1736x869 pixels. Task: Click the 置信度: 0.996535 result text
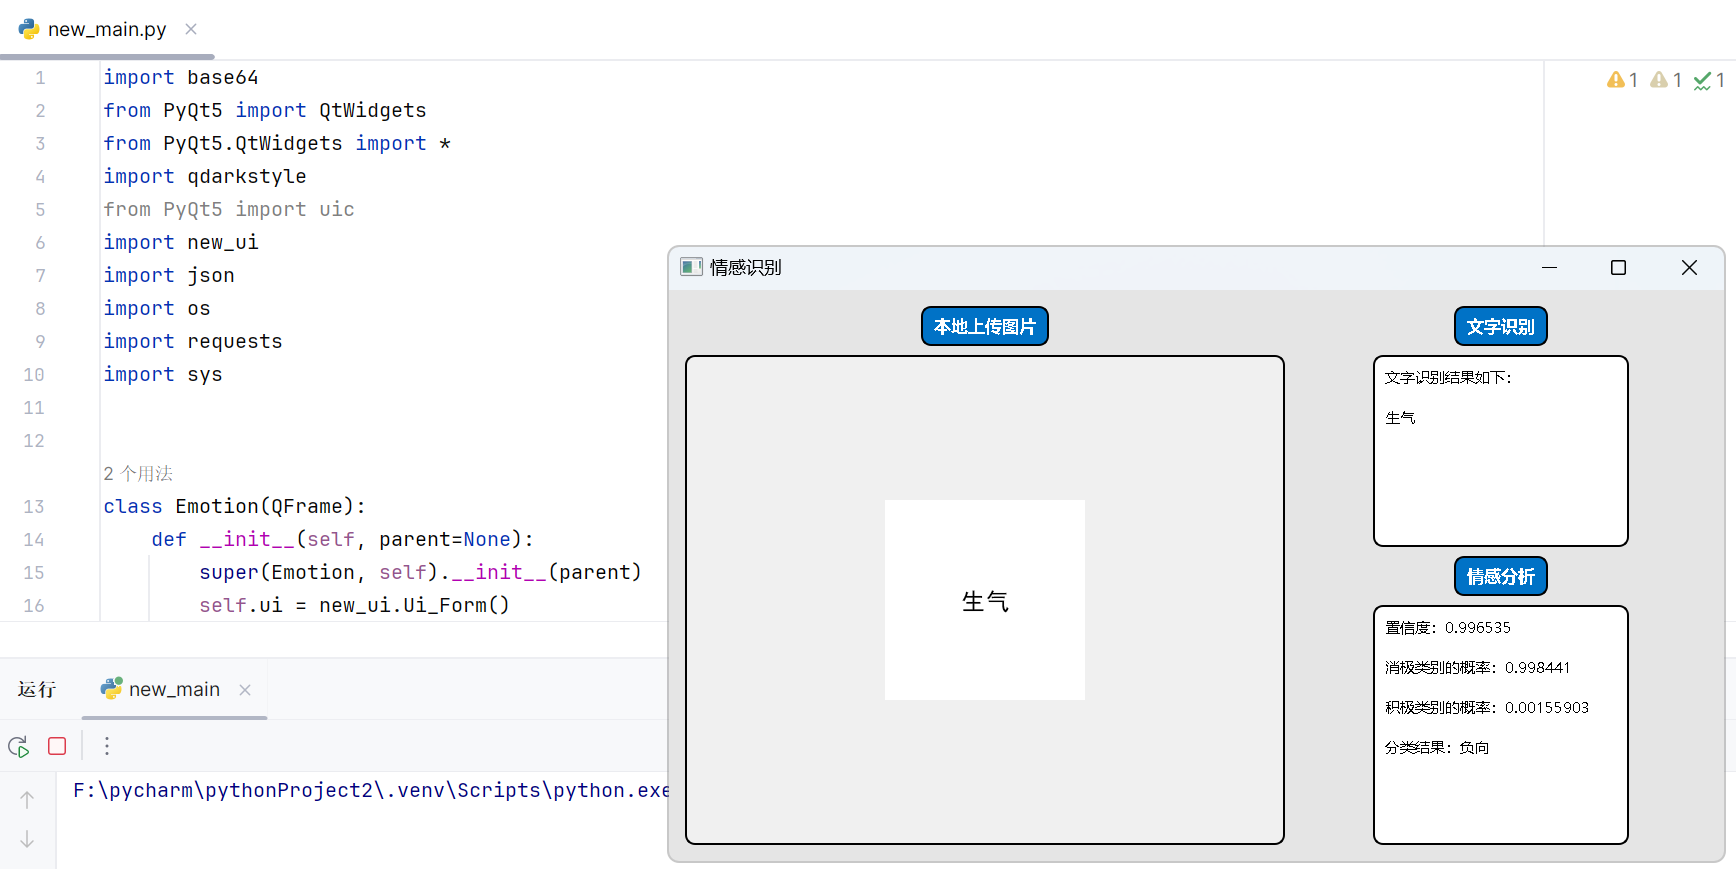coord(1448,627)
